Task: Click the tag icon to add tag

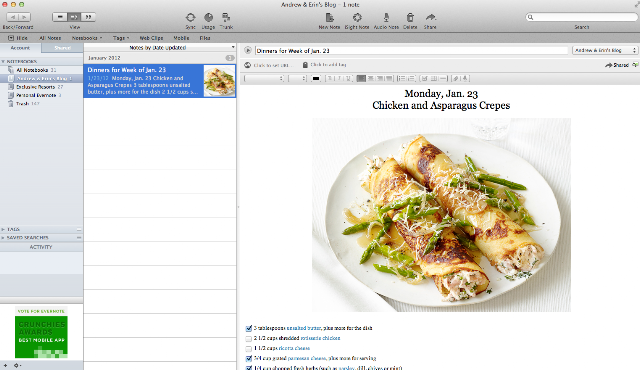Action: 305,65
